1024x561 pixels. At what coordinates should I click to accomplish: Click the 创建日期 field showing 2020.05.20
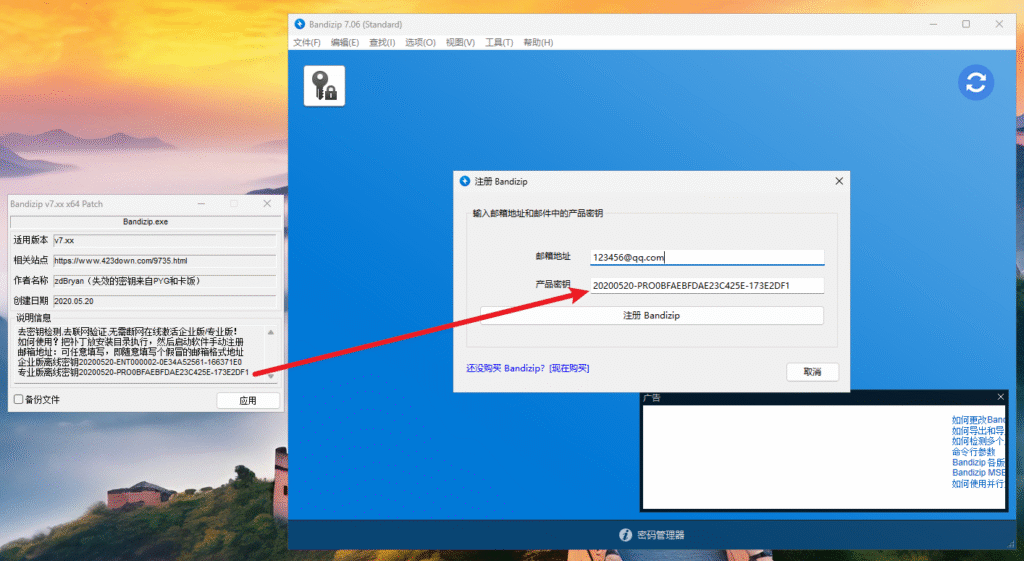(165, 301)
